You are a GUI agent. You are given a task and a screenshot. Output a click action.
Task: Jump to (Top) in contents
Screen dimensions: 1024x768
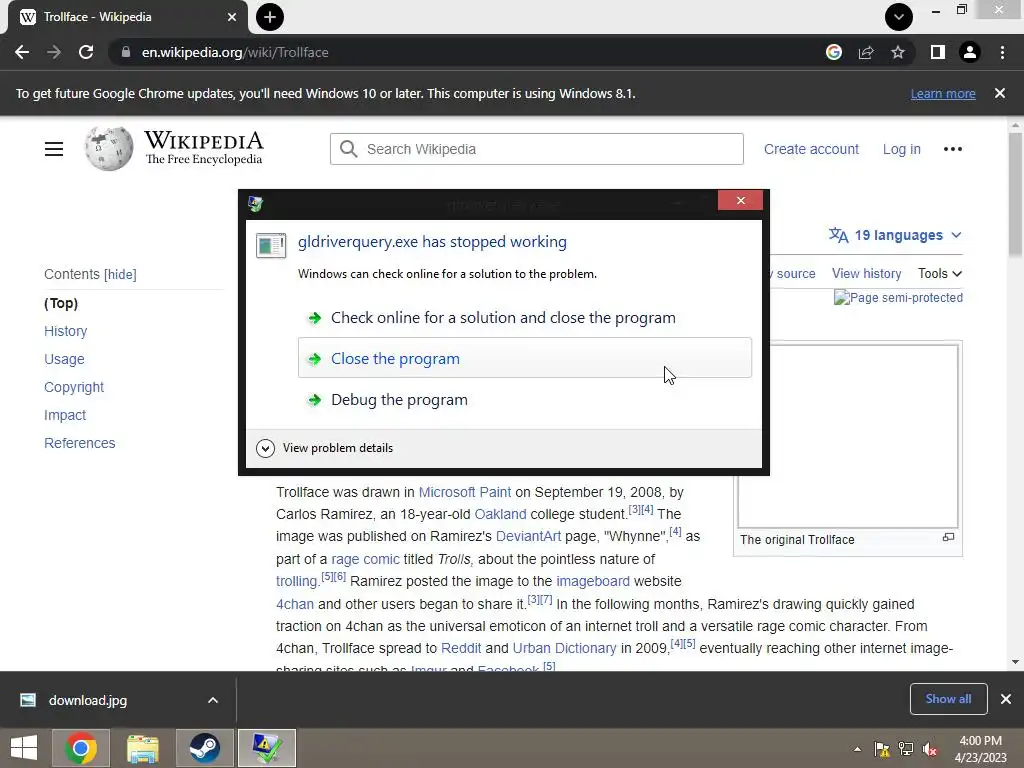(61, 303)
